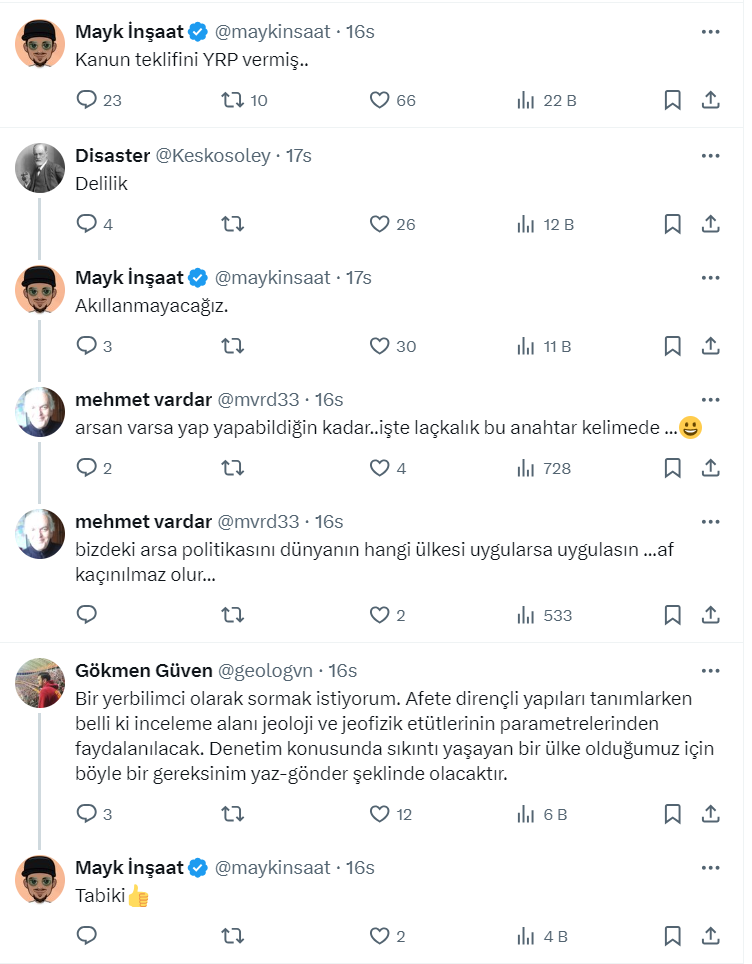
Task: View analytics of 'arsan varsa' tweet
Action: (x=526, y=468)
